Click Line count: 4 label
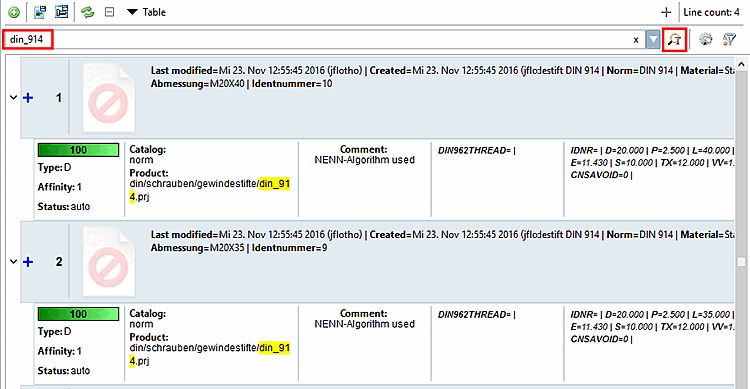The height and width of the screenshot is (389, 750). click(711, 12)
